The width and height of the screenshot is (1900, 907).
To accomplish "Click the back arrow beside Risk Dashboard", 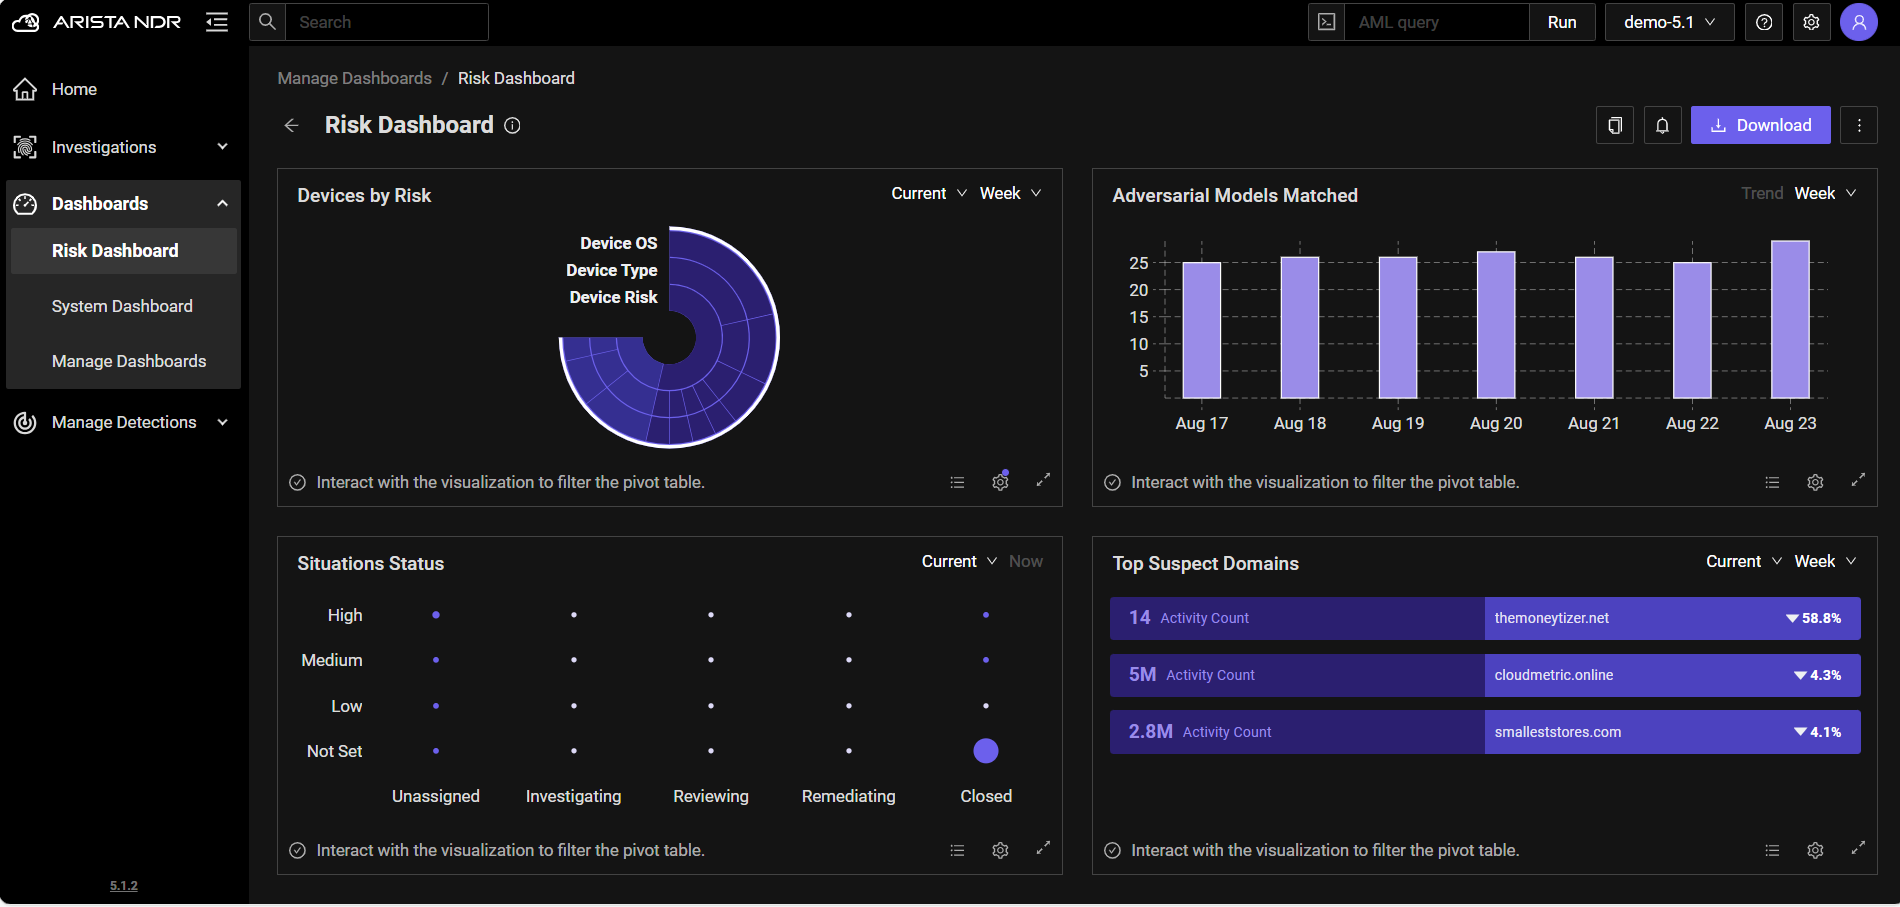I will coord(291,125).
